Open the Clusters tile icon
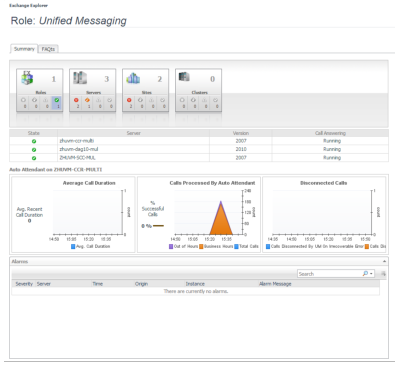Screen dimensions: 400x369 184,77
